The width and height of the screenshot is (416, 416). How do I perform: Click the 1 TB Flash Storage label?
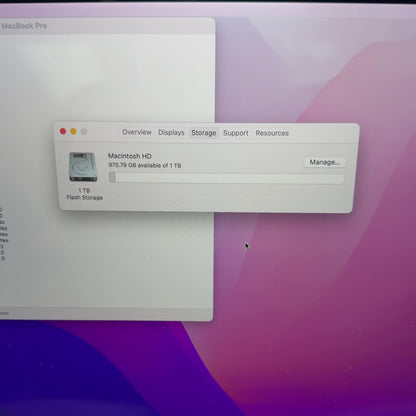[x=84, y=194]
